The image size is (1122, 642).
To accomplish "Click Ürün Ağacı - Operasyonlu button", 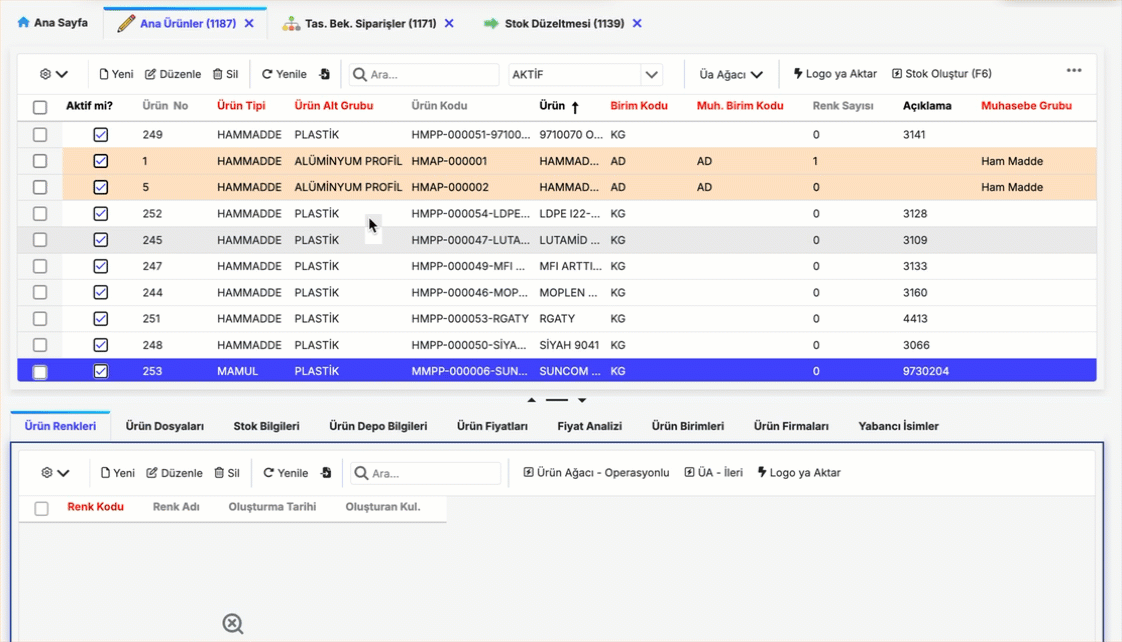I will [x=596, y=473].
